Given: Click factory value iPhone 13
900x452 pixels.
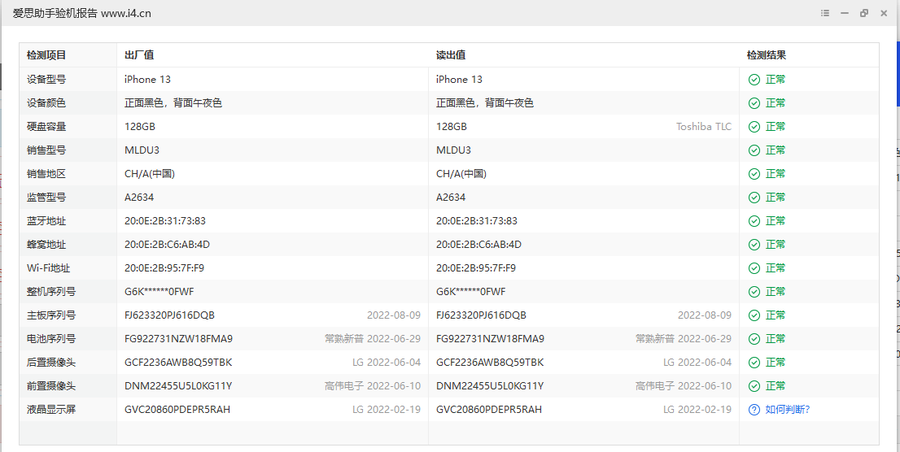Looking at the screenshot, I should pos(148,79).
